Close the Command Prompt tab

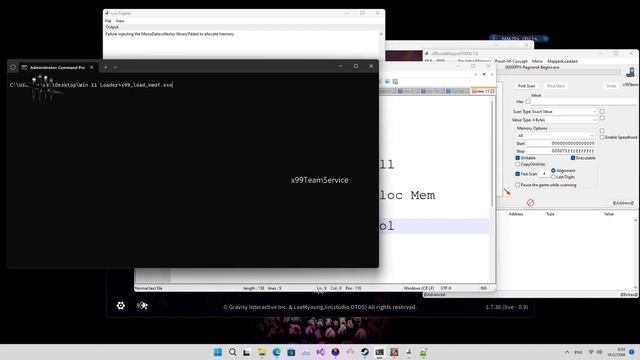(92, 67)
